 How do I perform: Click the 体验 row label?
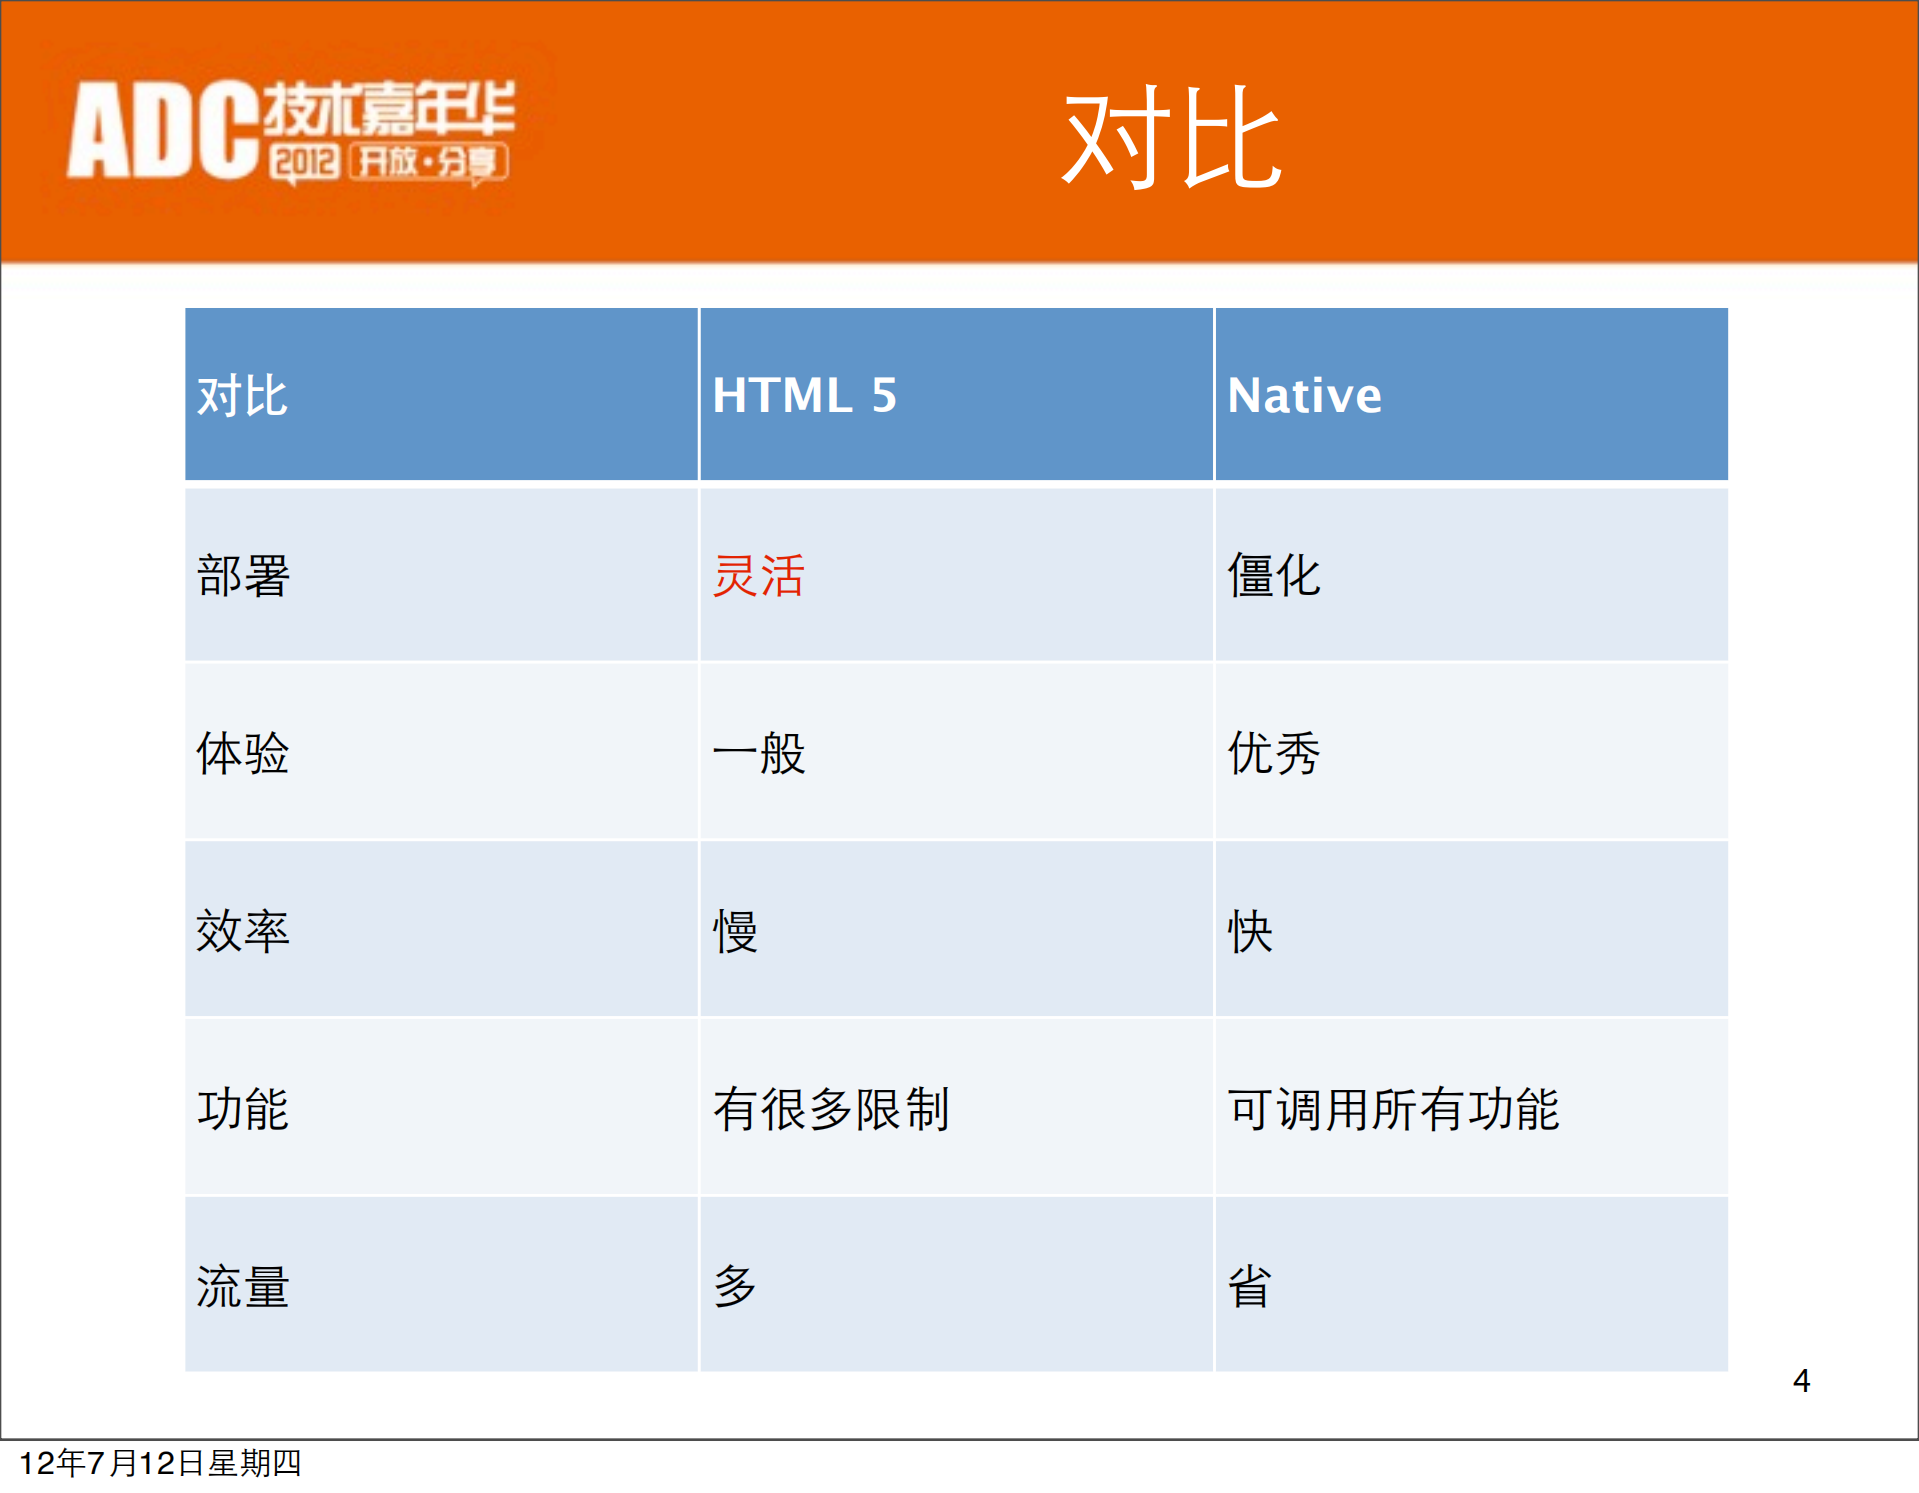243,755
